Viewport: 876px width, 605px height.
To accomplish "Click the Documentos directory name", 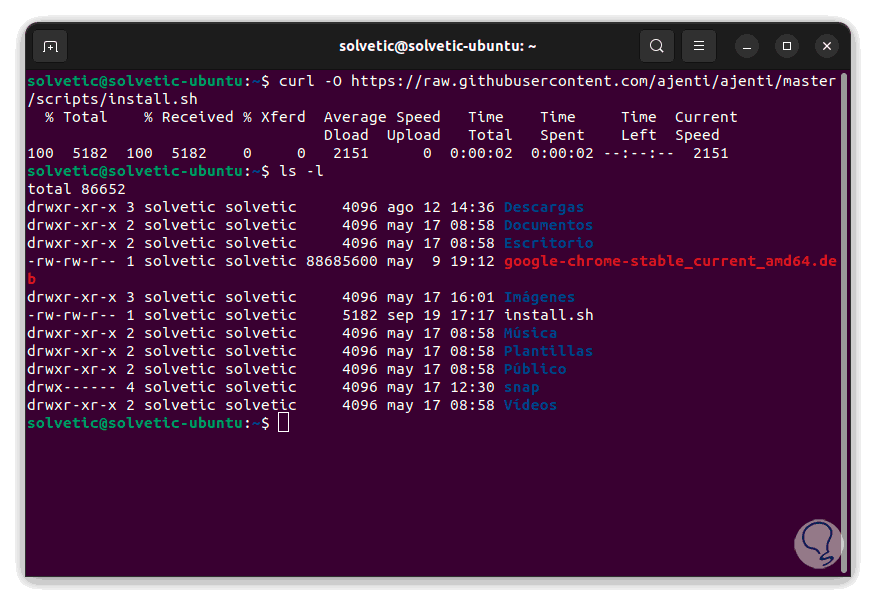I will point(548,225).
